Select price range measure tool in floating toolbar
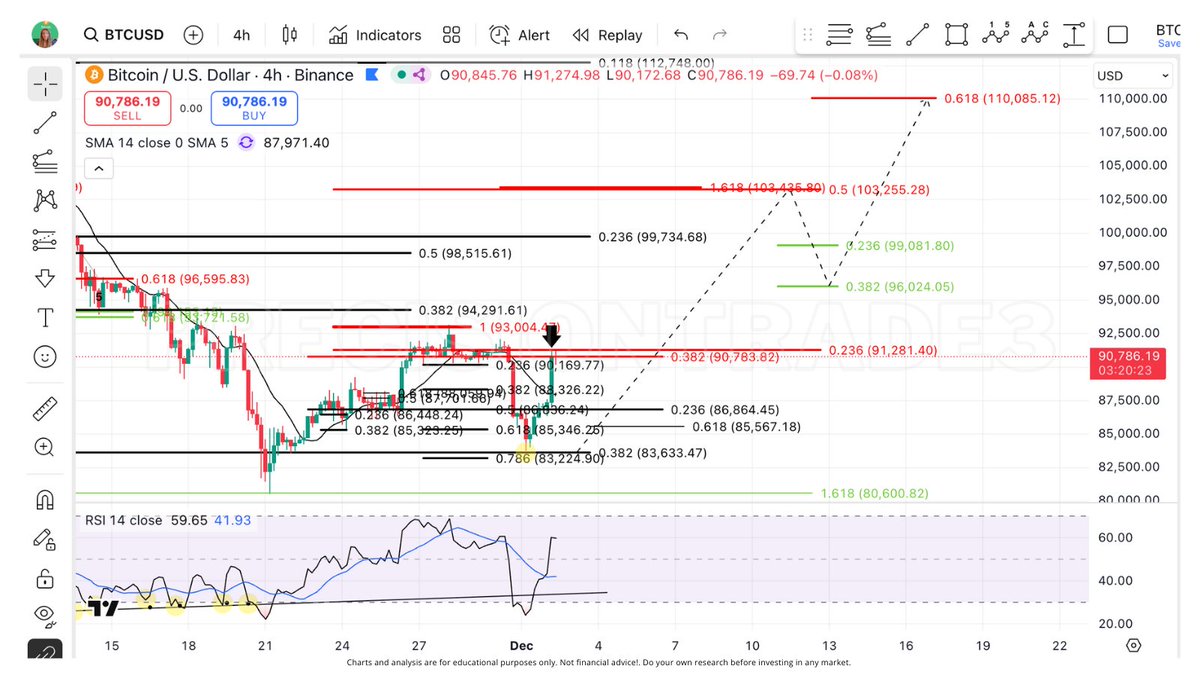 1073,35
